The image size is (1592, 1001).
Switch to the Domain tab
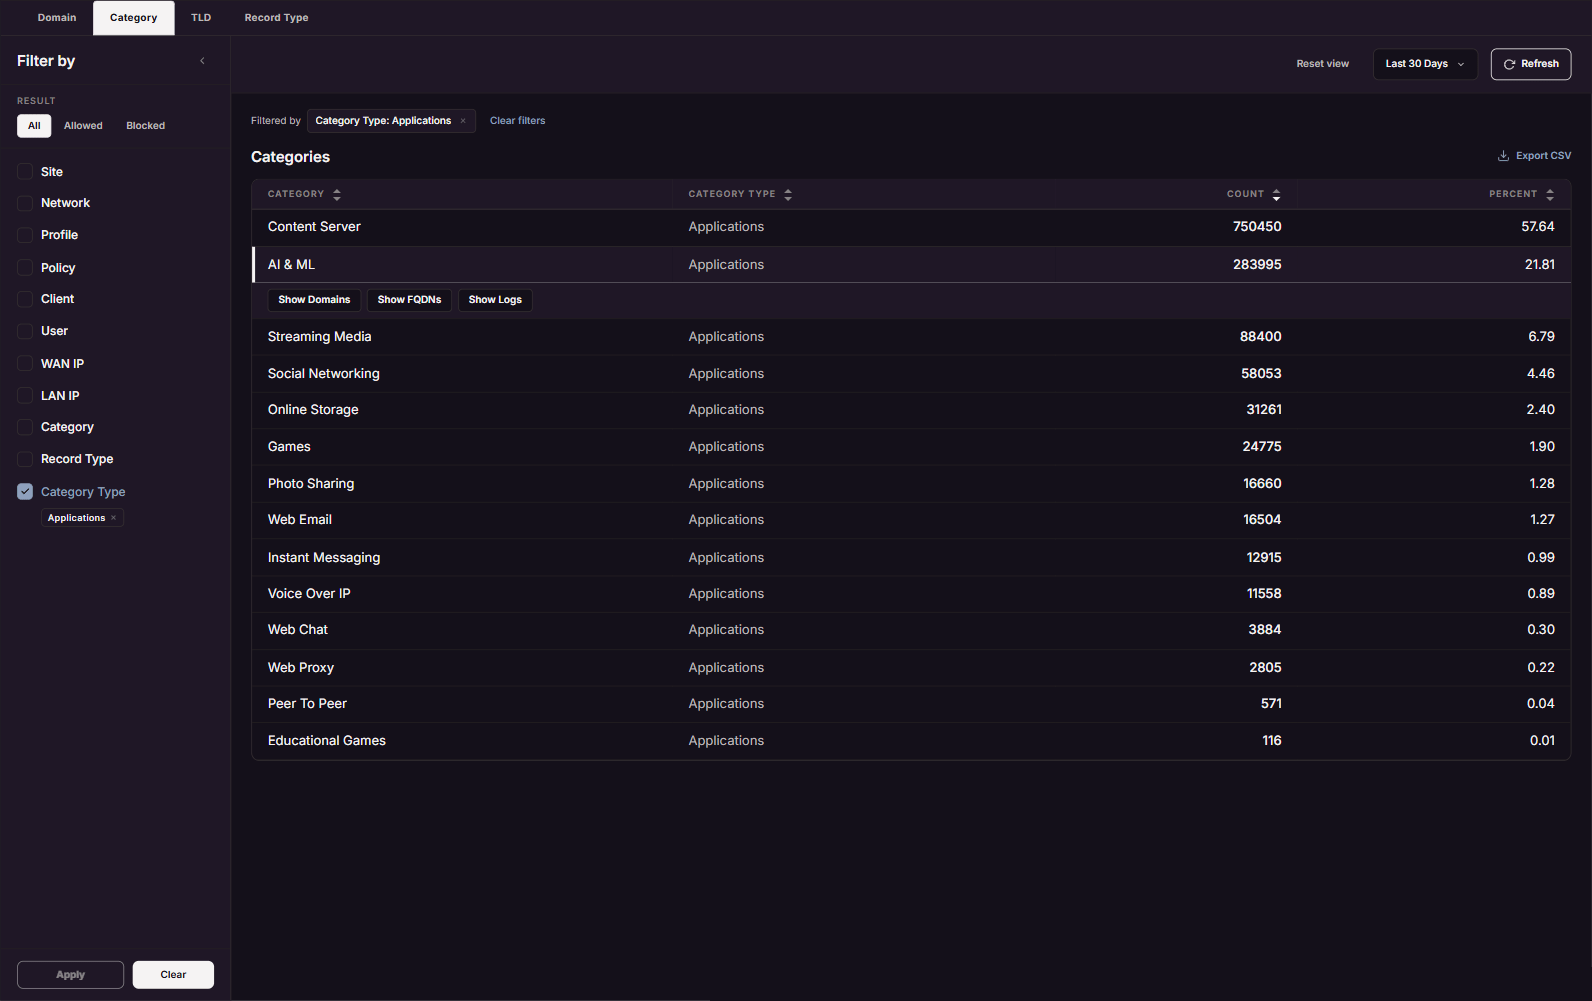click(x=57, y=18)
